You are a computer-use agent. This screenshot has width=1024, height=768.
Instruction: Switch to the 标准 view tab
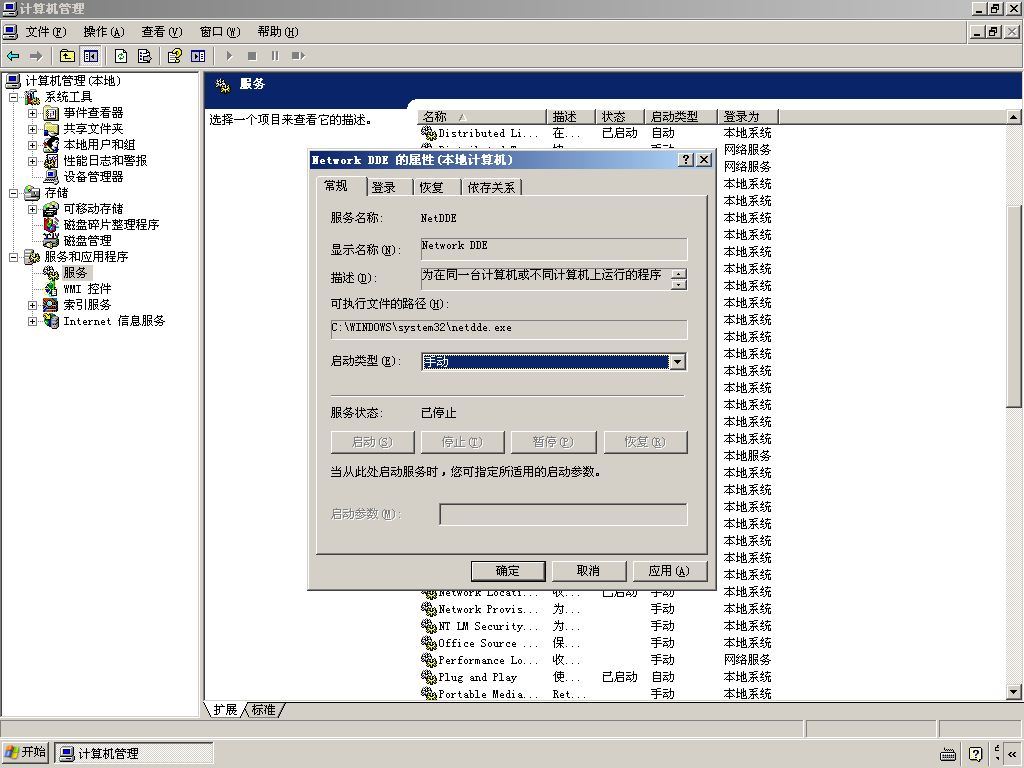pyautogui.click(x=264, y=710)
